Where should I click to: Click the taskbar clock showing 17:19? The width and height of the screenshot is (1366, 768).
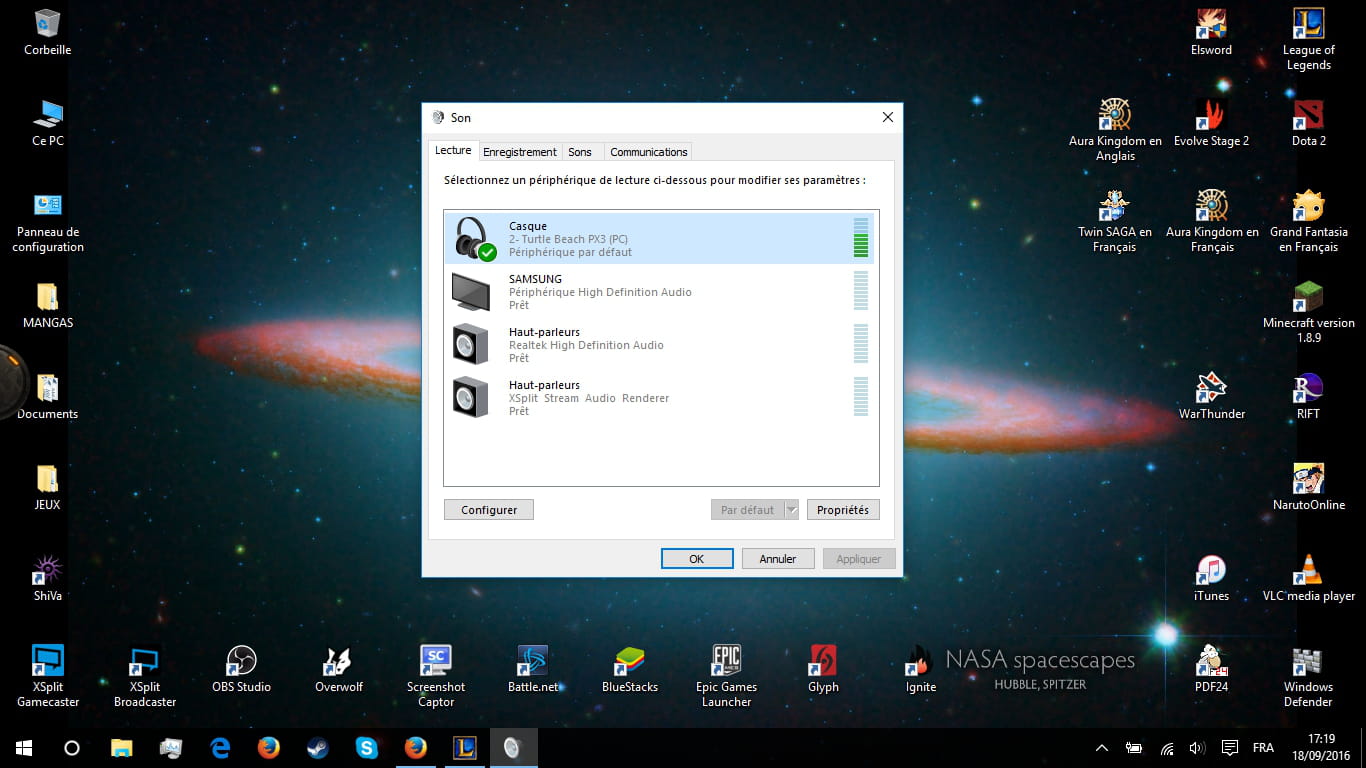tap(1322, 748)
